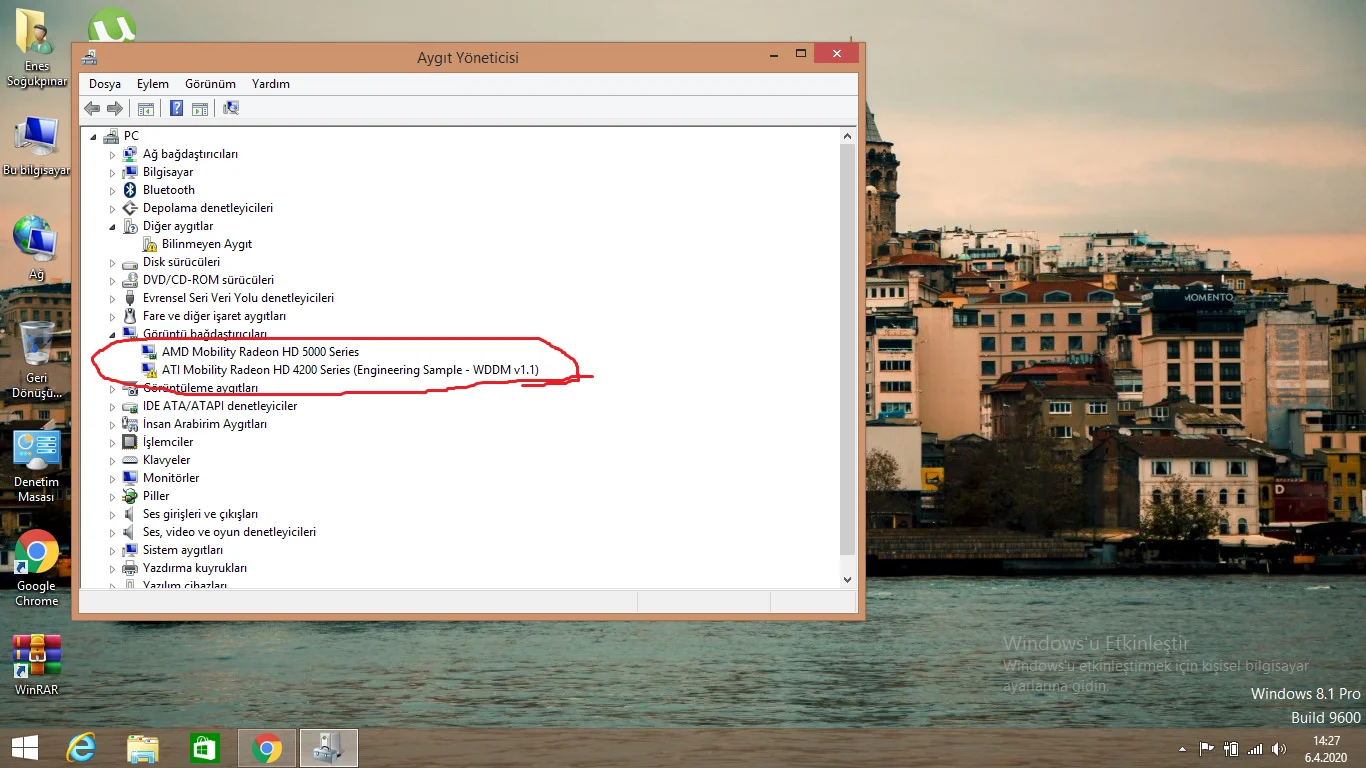Click the volume speaker tray icon

(1279, 748)
